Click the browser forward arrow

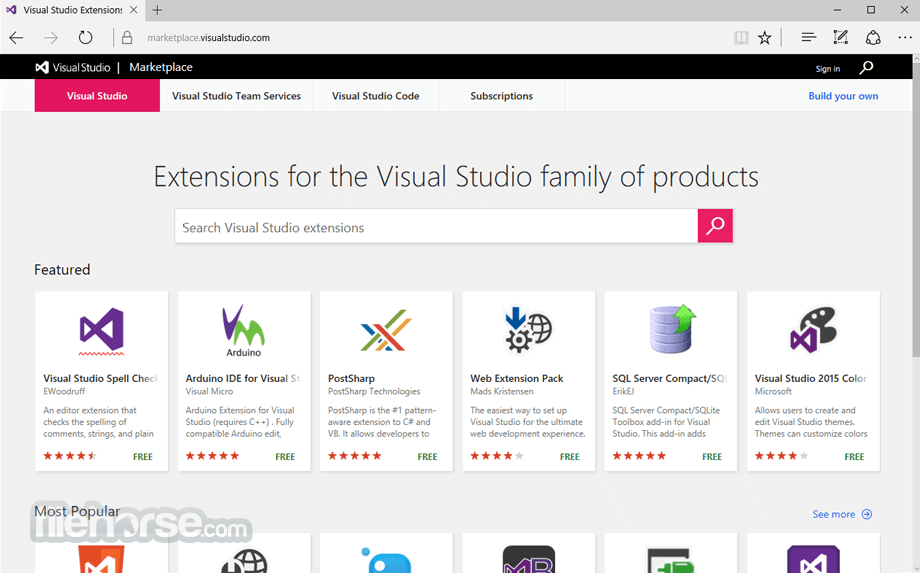click(51, 38)
